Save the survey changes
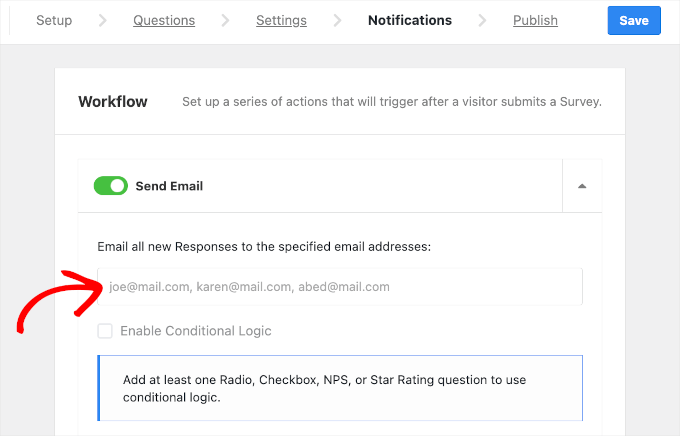Image resolution: width=680 pixels, height=436 pixels. 633,20
